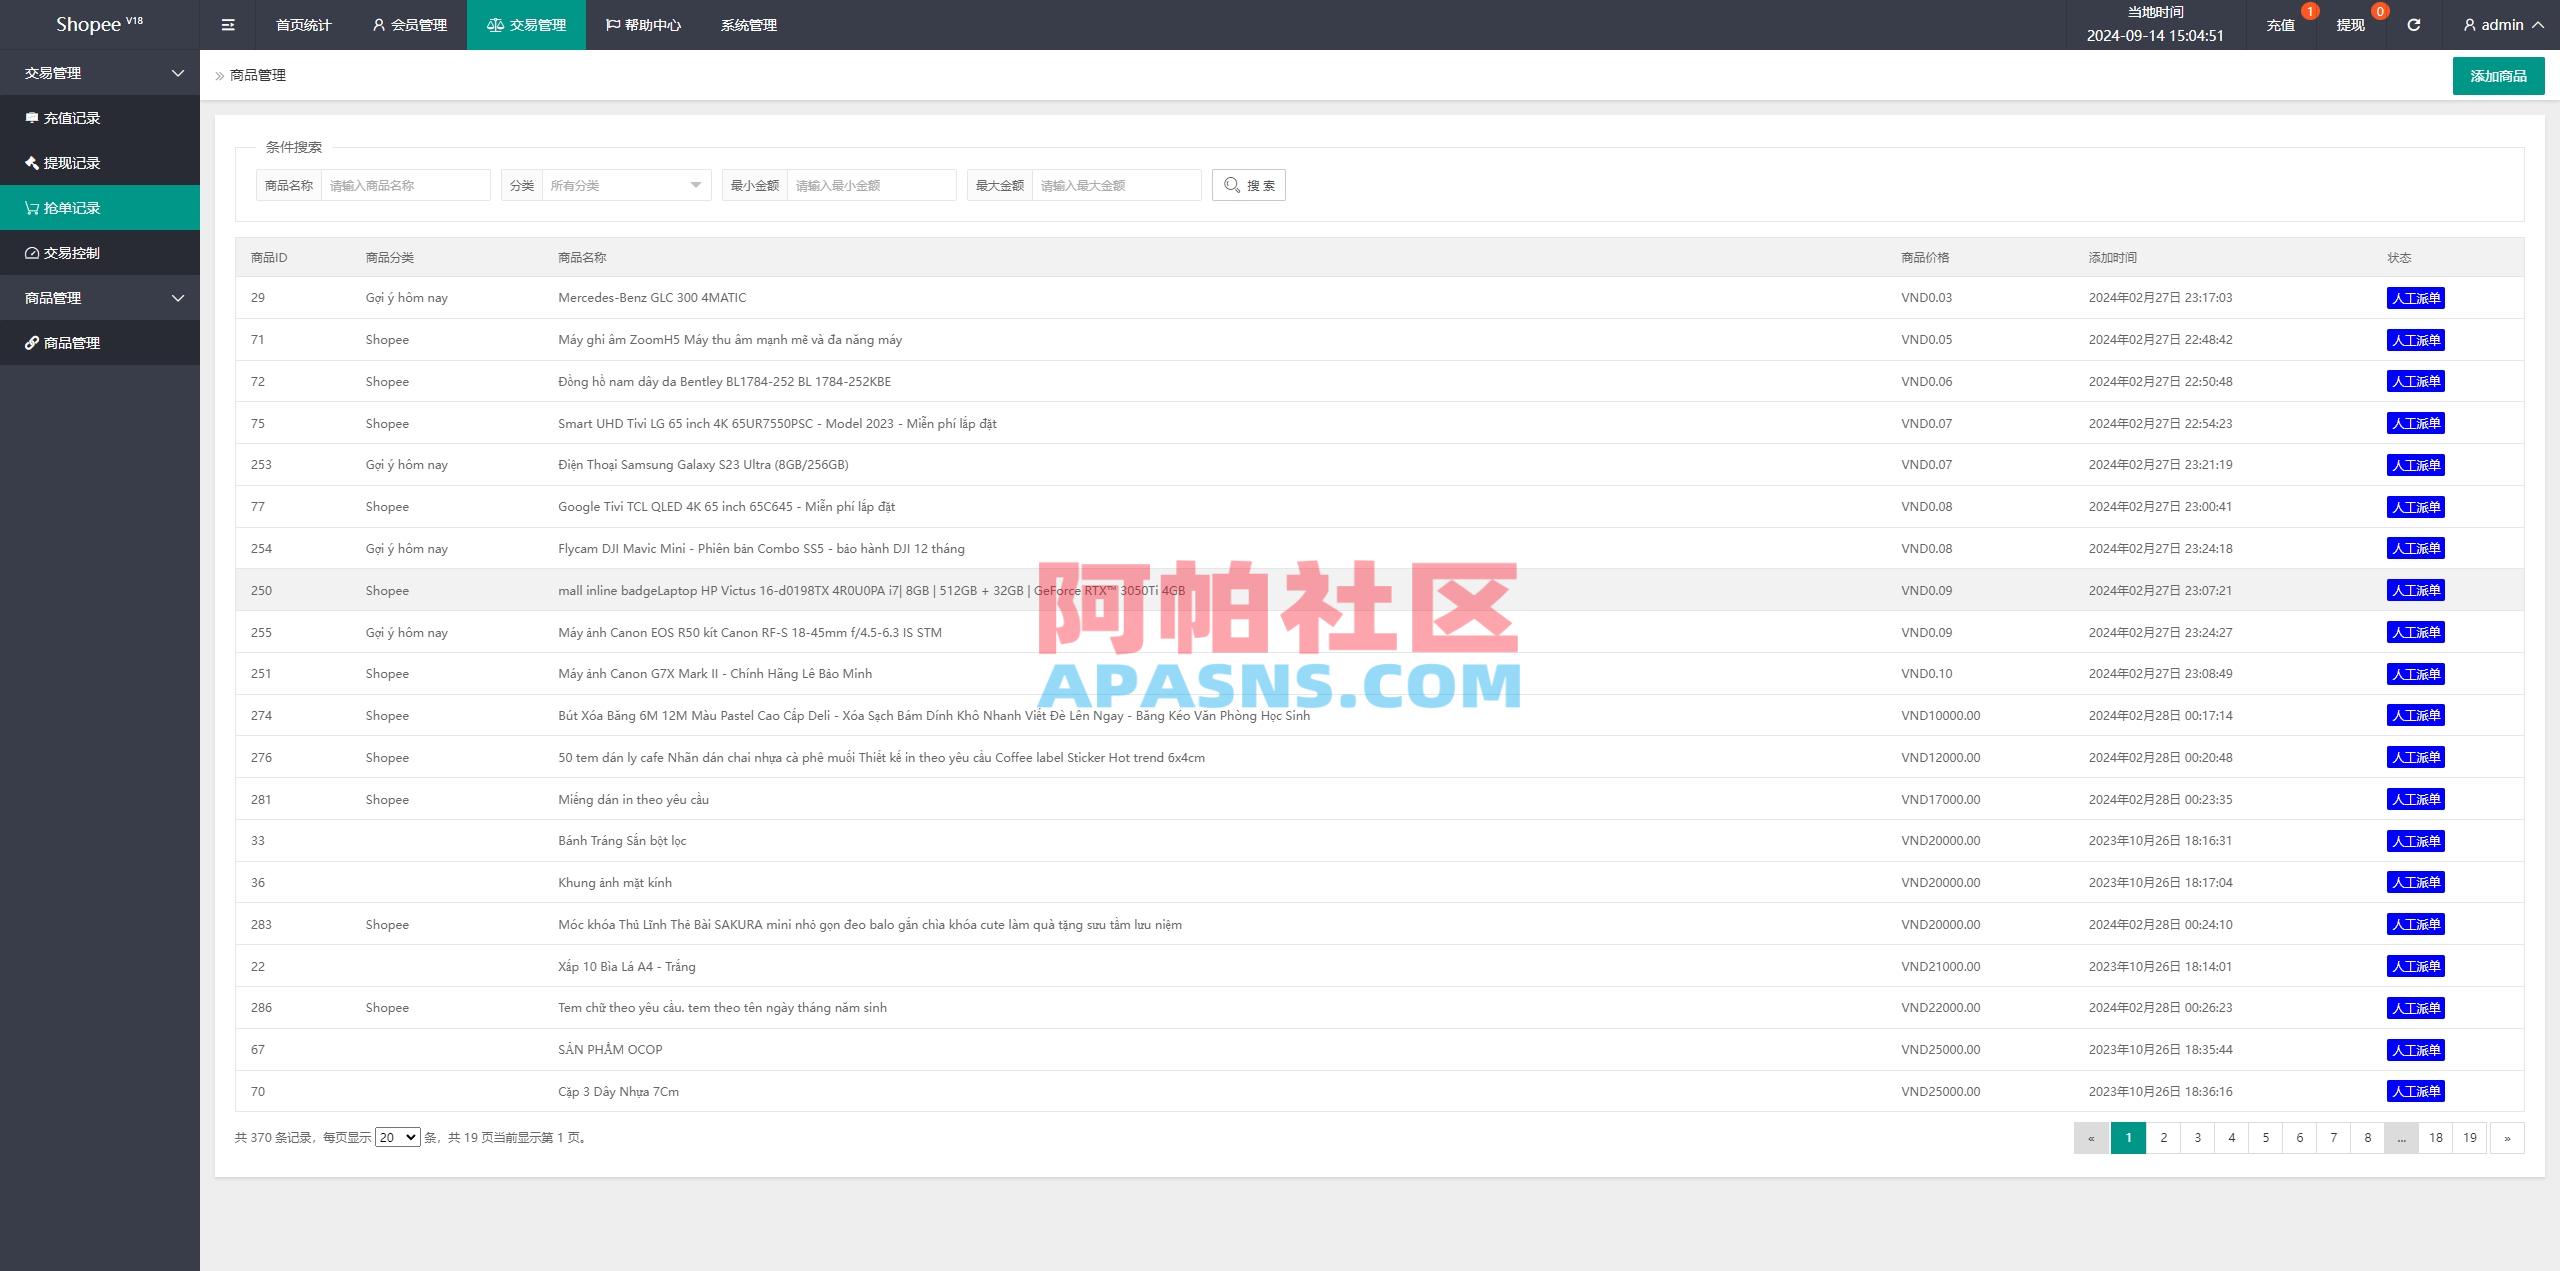This screenshot has height=1271, width=2560.
Task: Open the 提现记录 withdrawal records section
Action: pyautogui.click(x=70, y=162)
